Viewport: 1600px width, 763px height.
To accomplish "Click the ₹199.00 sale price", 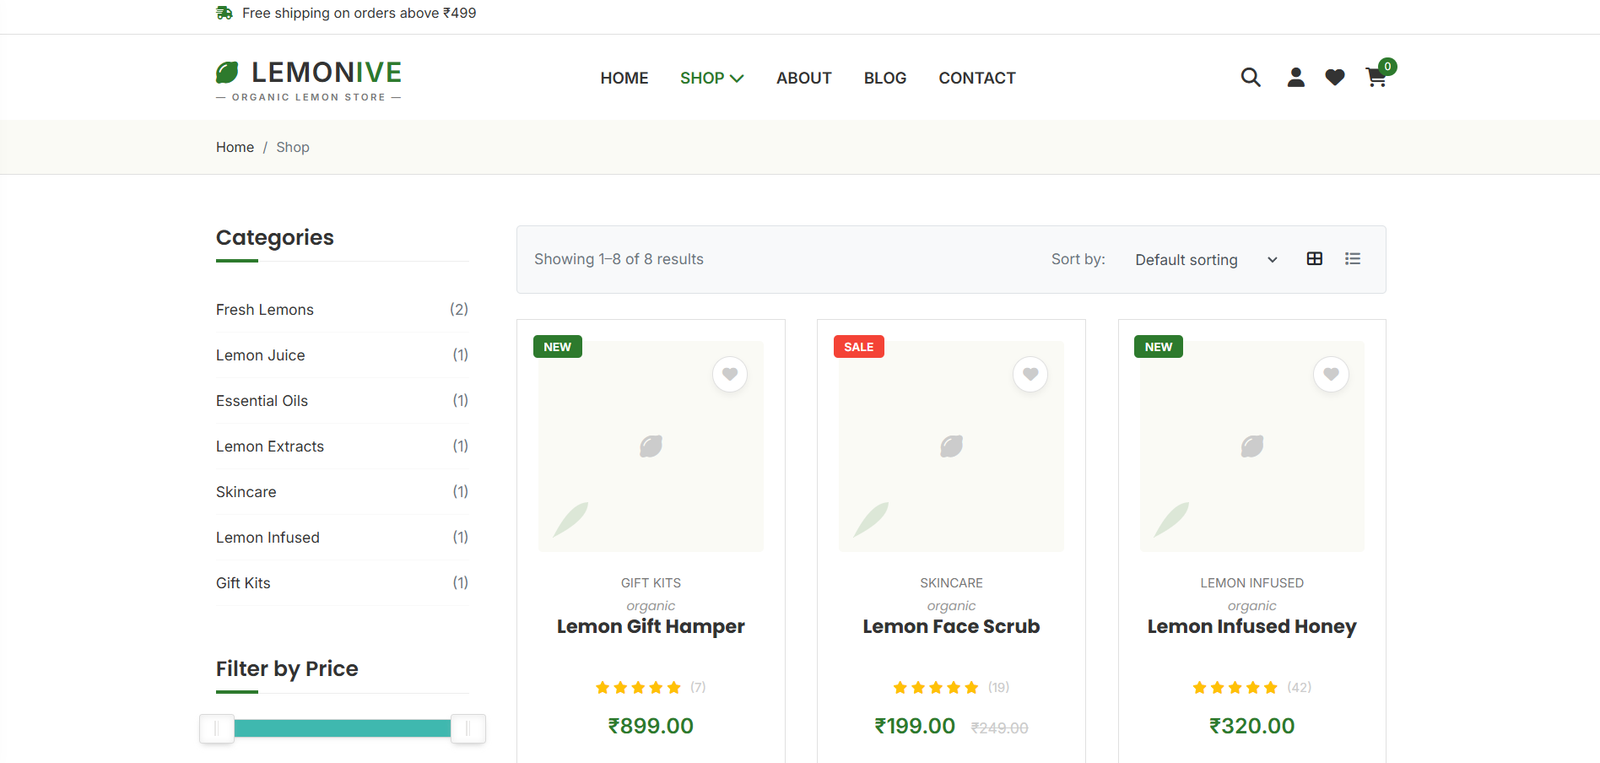I will (x=915, y=726).
